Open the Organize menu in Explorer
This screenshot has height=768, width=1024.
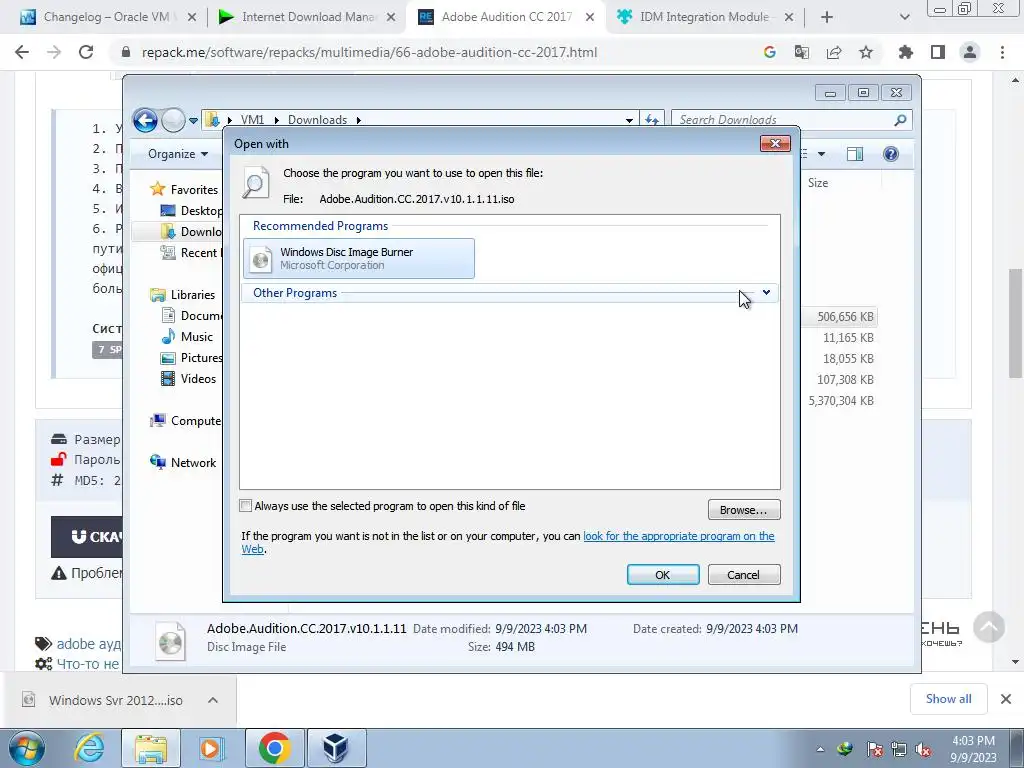(178, 154)
